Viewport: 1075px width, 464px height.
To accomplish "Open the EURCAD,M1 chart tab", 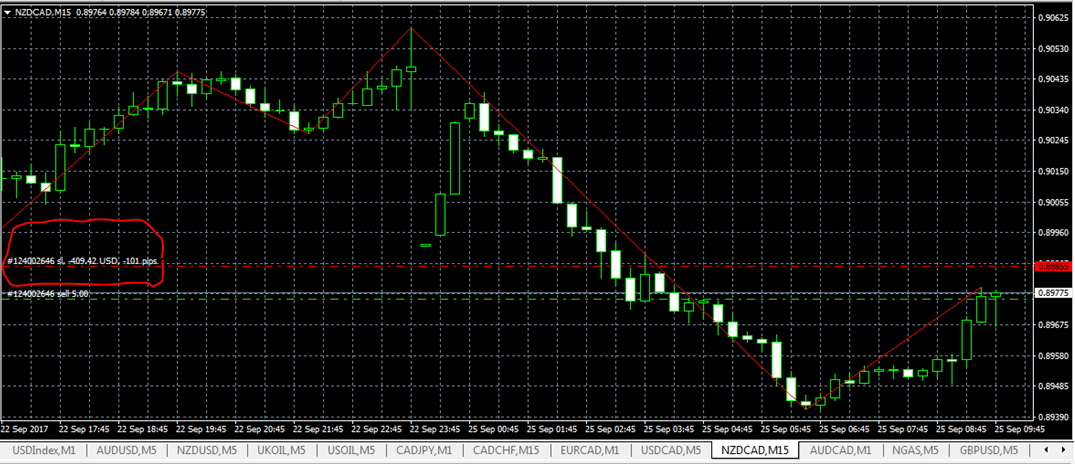I will [590, 450].
